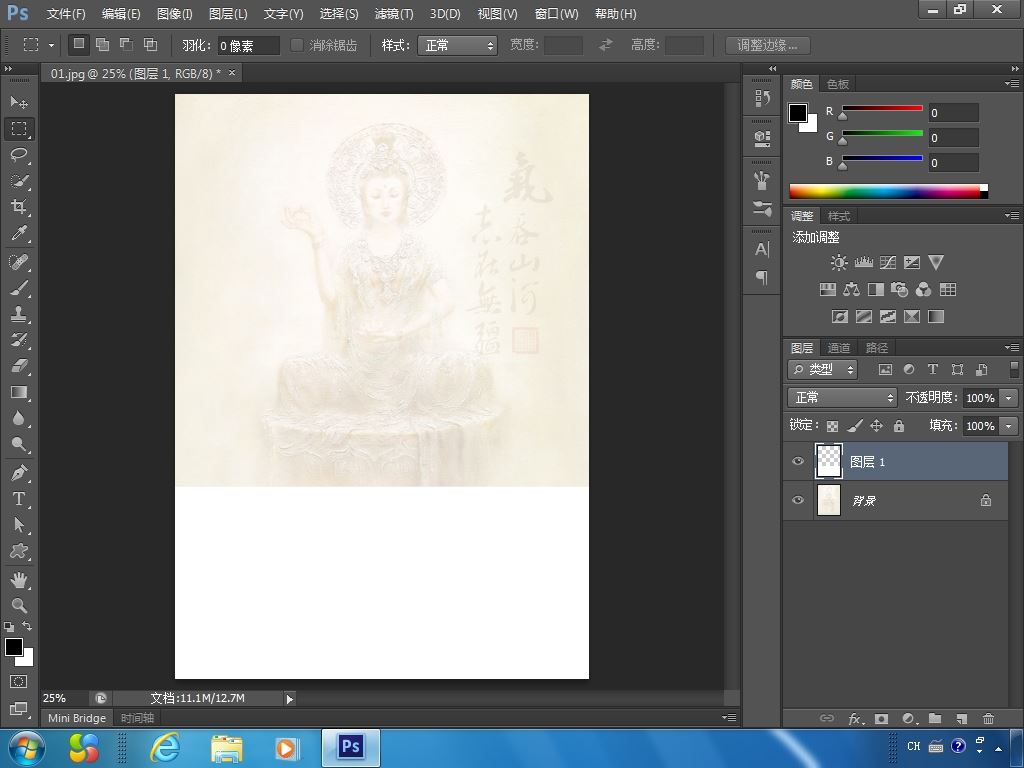This screenshot has width=1024, height=768.
Task: Open the Color panel flyout menu
Action: click(1012, 84)
